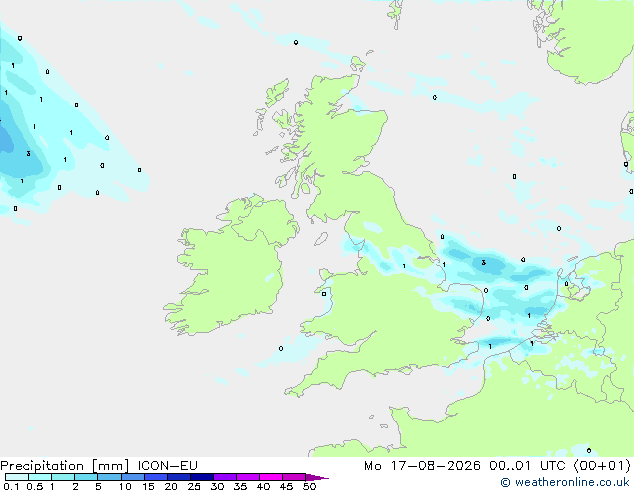
Task: Click the 5 mm legend color swatch
Action: pos(110,477)
